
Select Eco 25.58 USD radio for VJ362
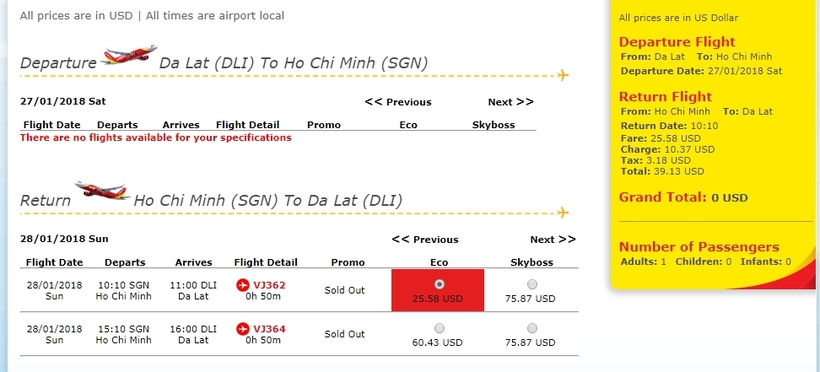pyautogui.click(x=439, y=284)
